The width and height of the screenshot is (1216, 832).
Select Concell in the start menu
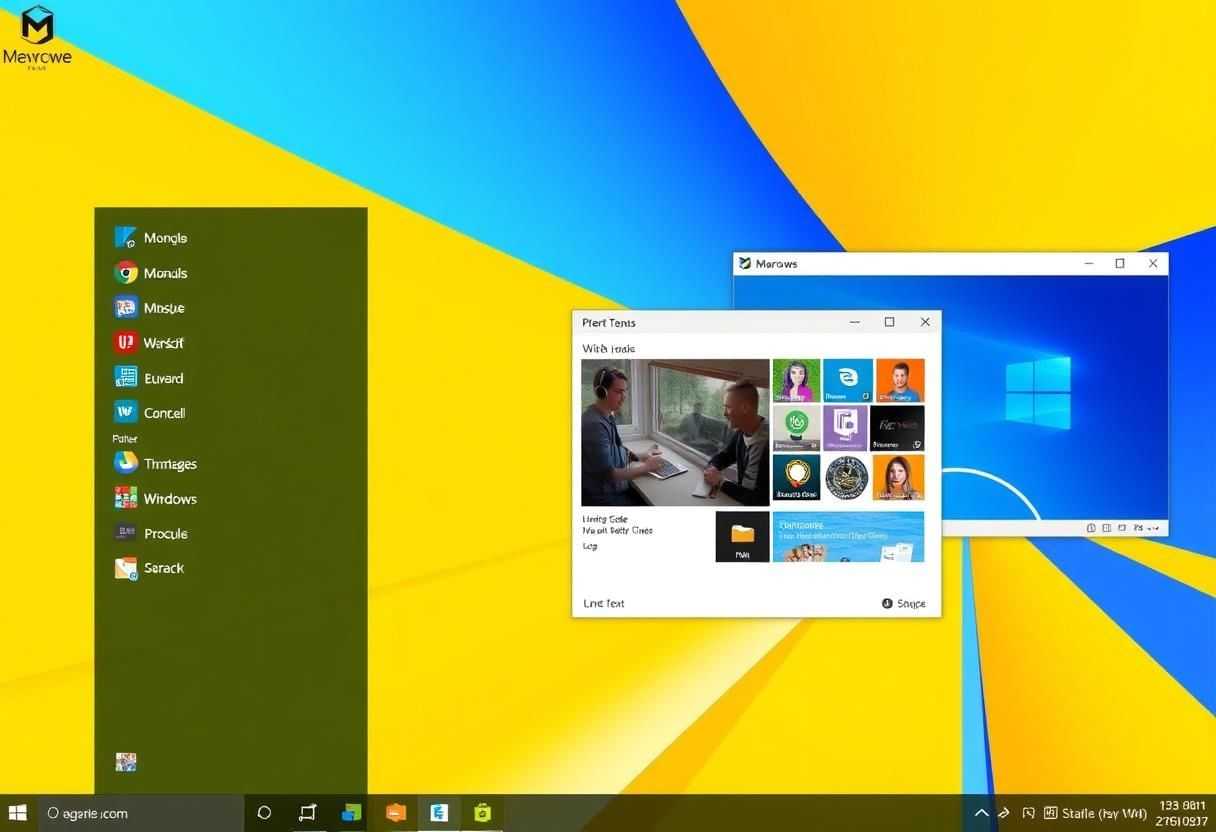pos(150,412)
